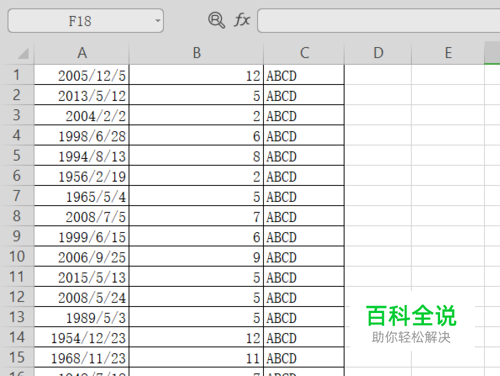
Task: Select column B header
Action: (196, 53)
